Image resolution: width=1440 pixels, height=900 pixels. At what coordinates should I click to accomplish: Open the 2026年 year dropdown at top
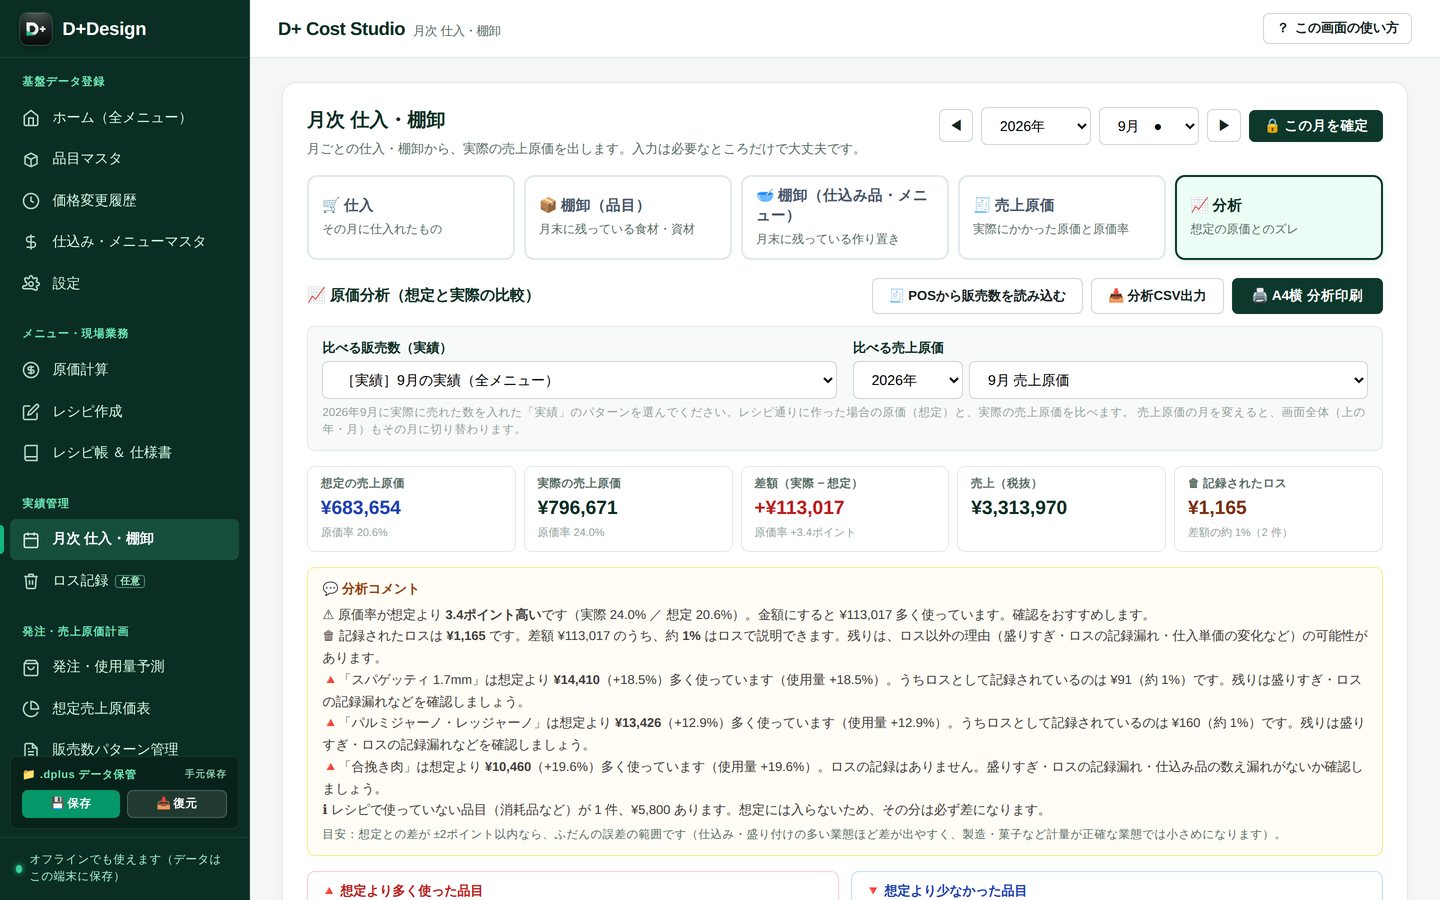pos(1036,126)
